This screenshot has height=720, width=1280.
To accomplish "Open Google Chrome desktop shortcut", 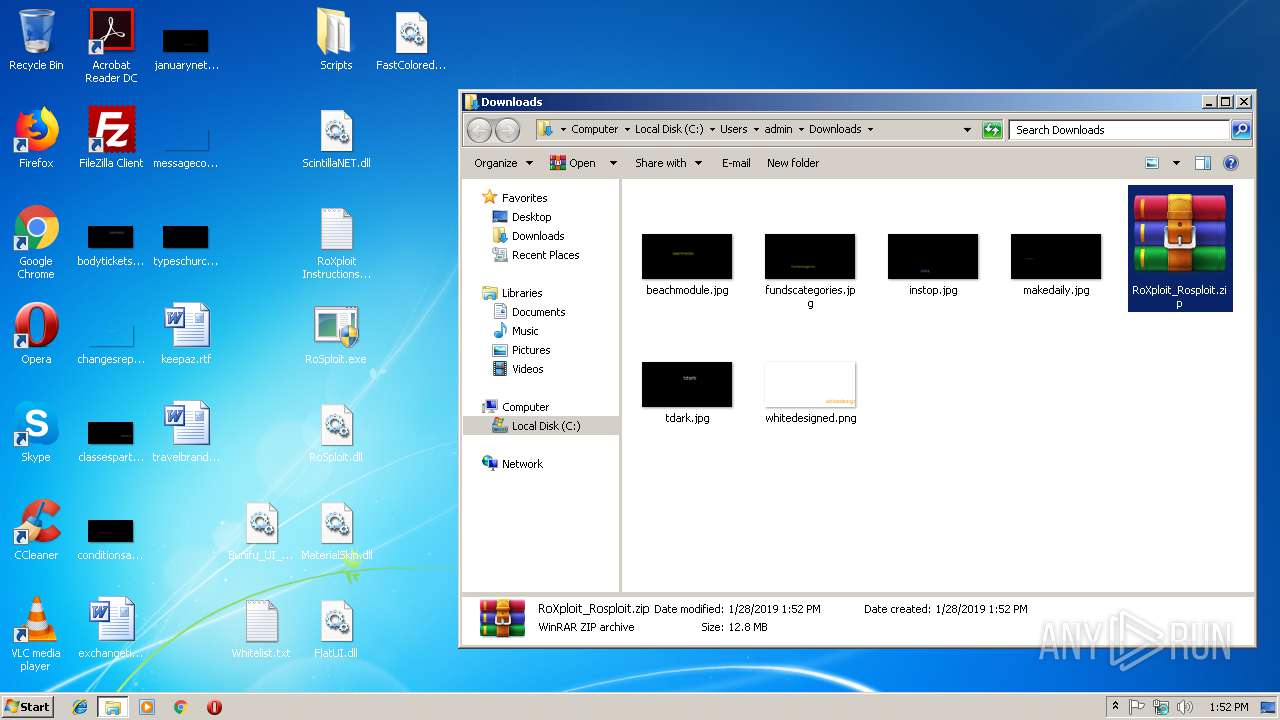I will (x=36, y=242).
